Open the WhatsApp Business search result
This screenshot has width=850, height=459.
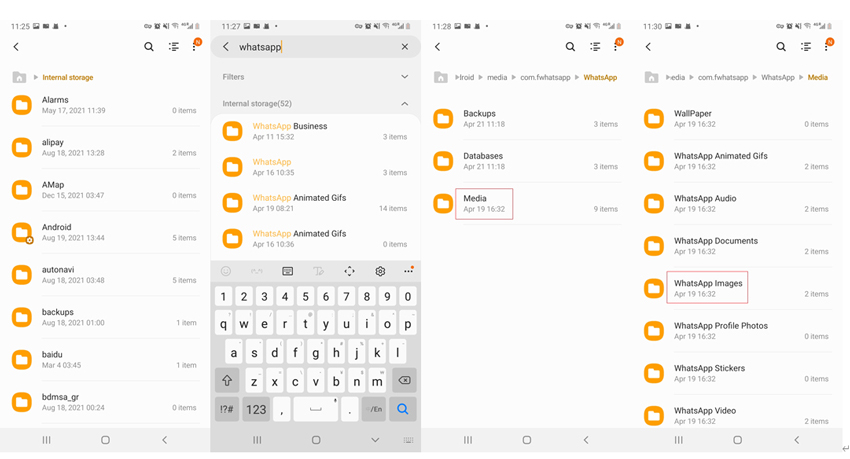290,131
